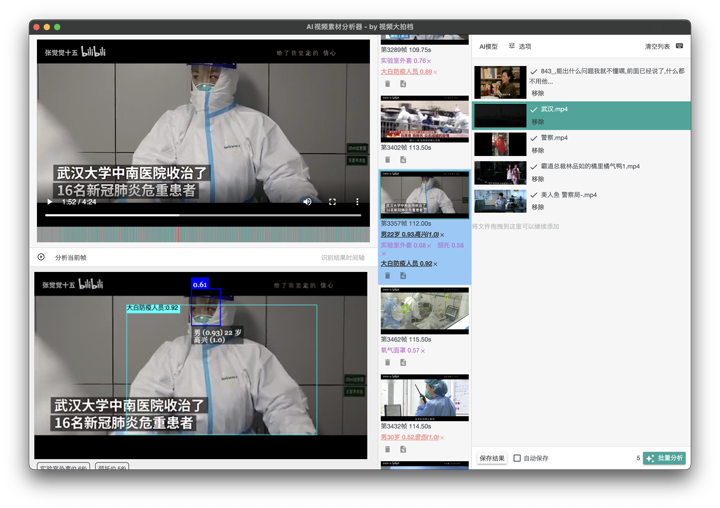Click the 分析当前帧 target icon

tap(41, 257)
